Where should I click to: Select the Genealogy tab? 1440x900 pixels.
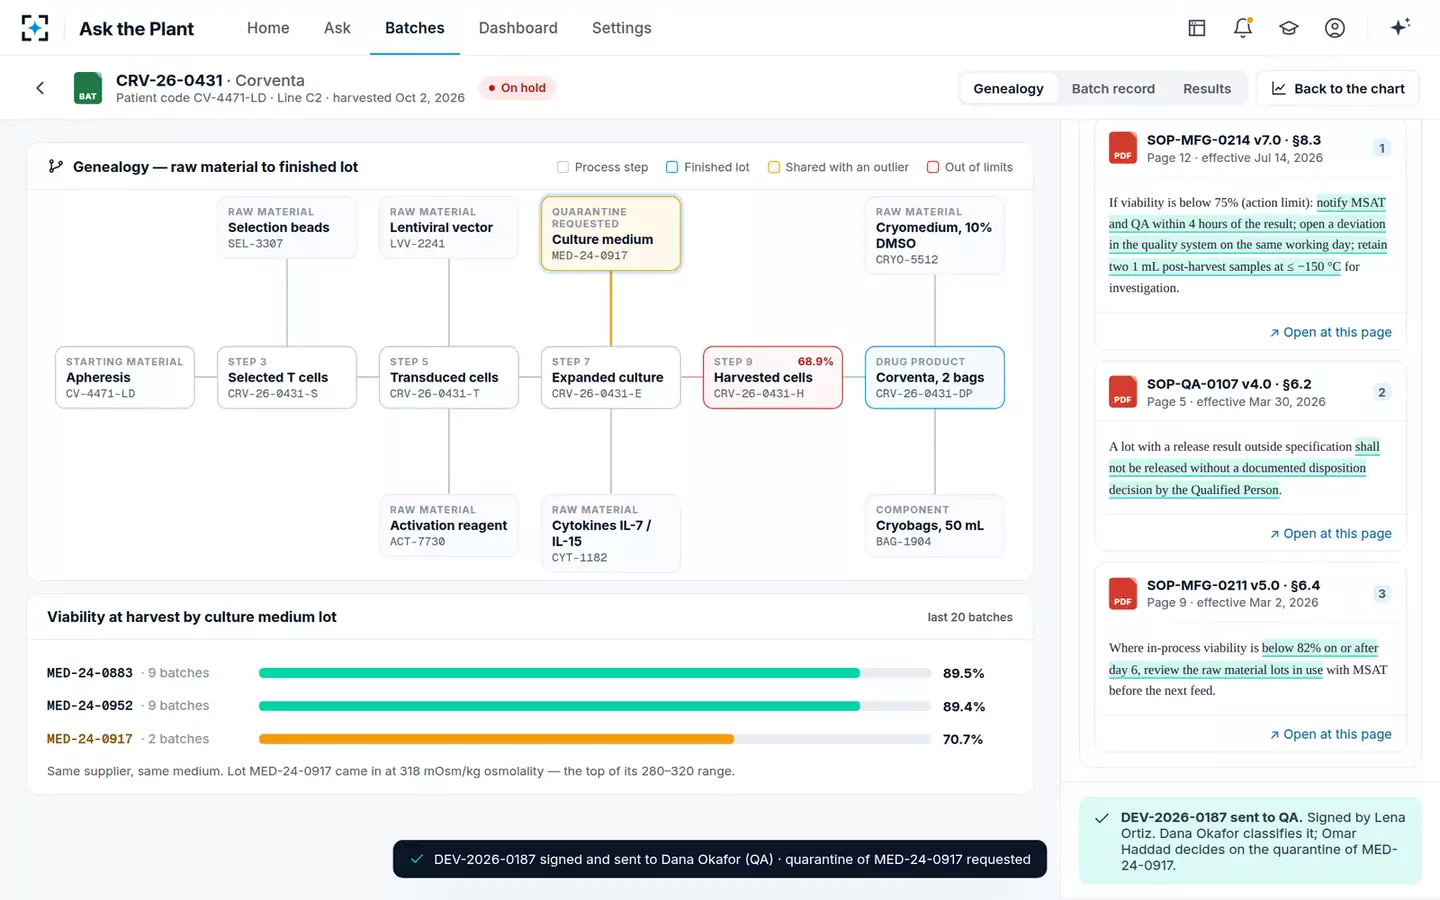(x=1008, y=88)
